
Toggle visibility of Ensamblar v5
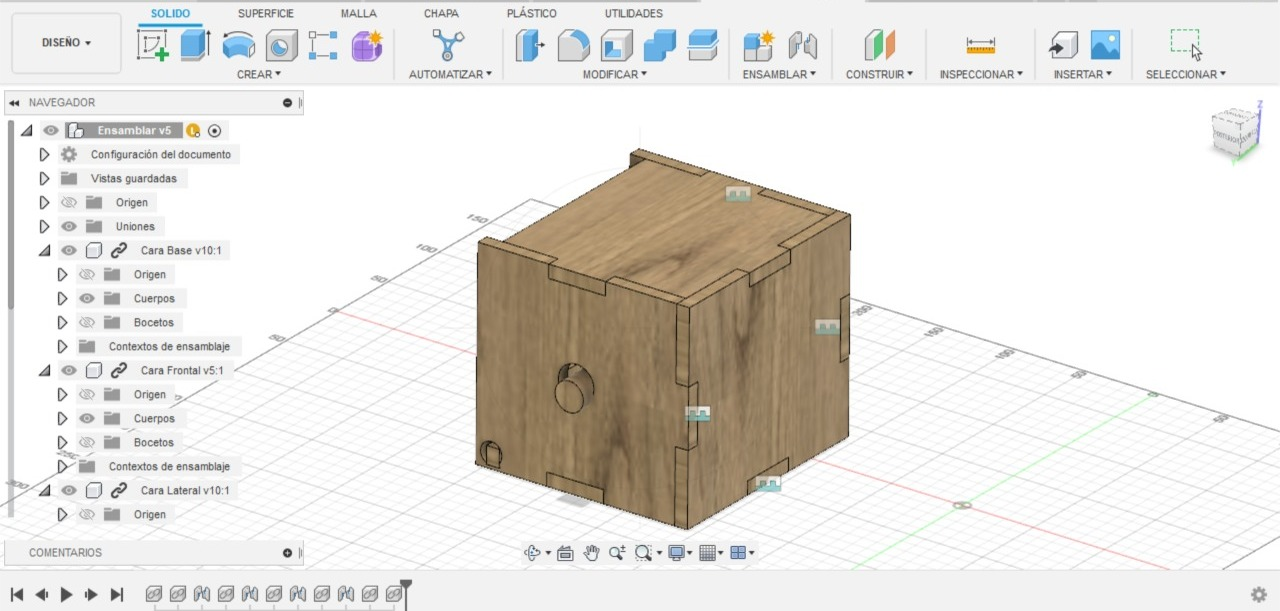click(x=51, y=130)
